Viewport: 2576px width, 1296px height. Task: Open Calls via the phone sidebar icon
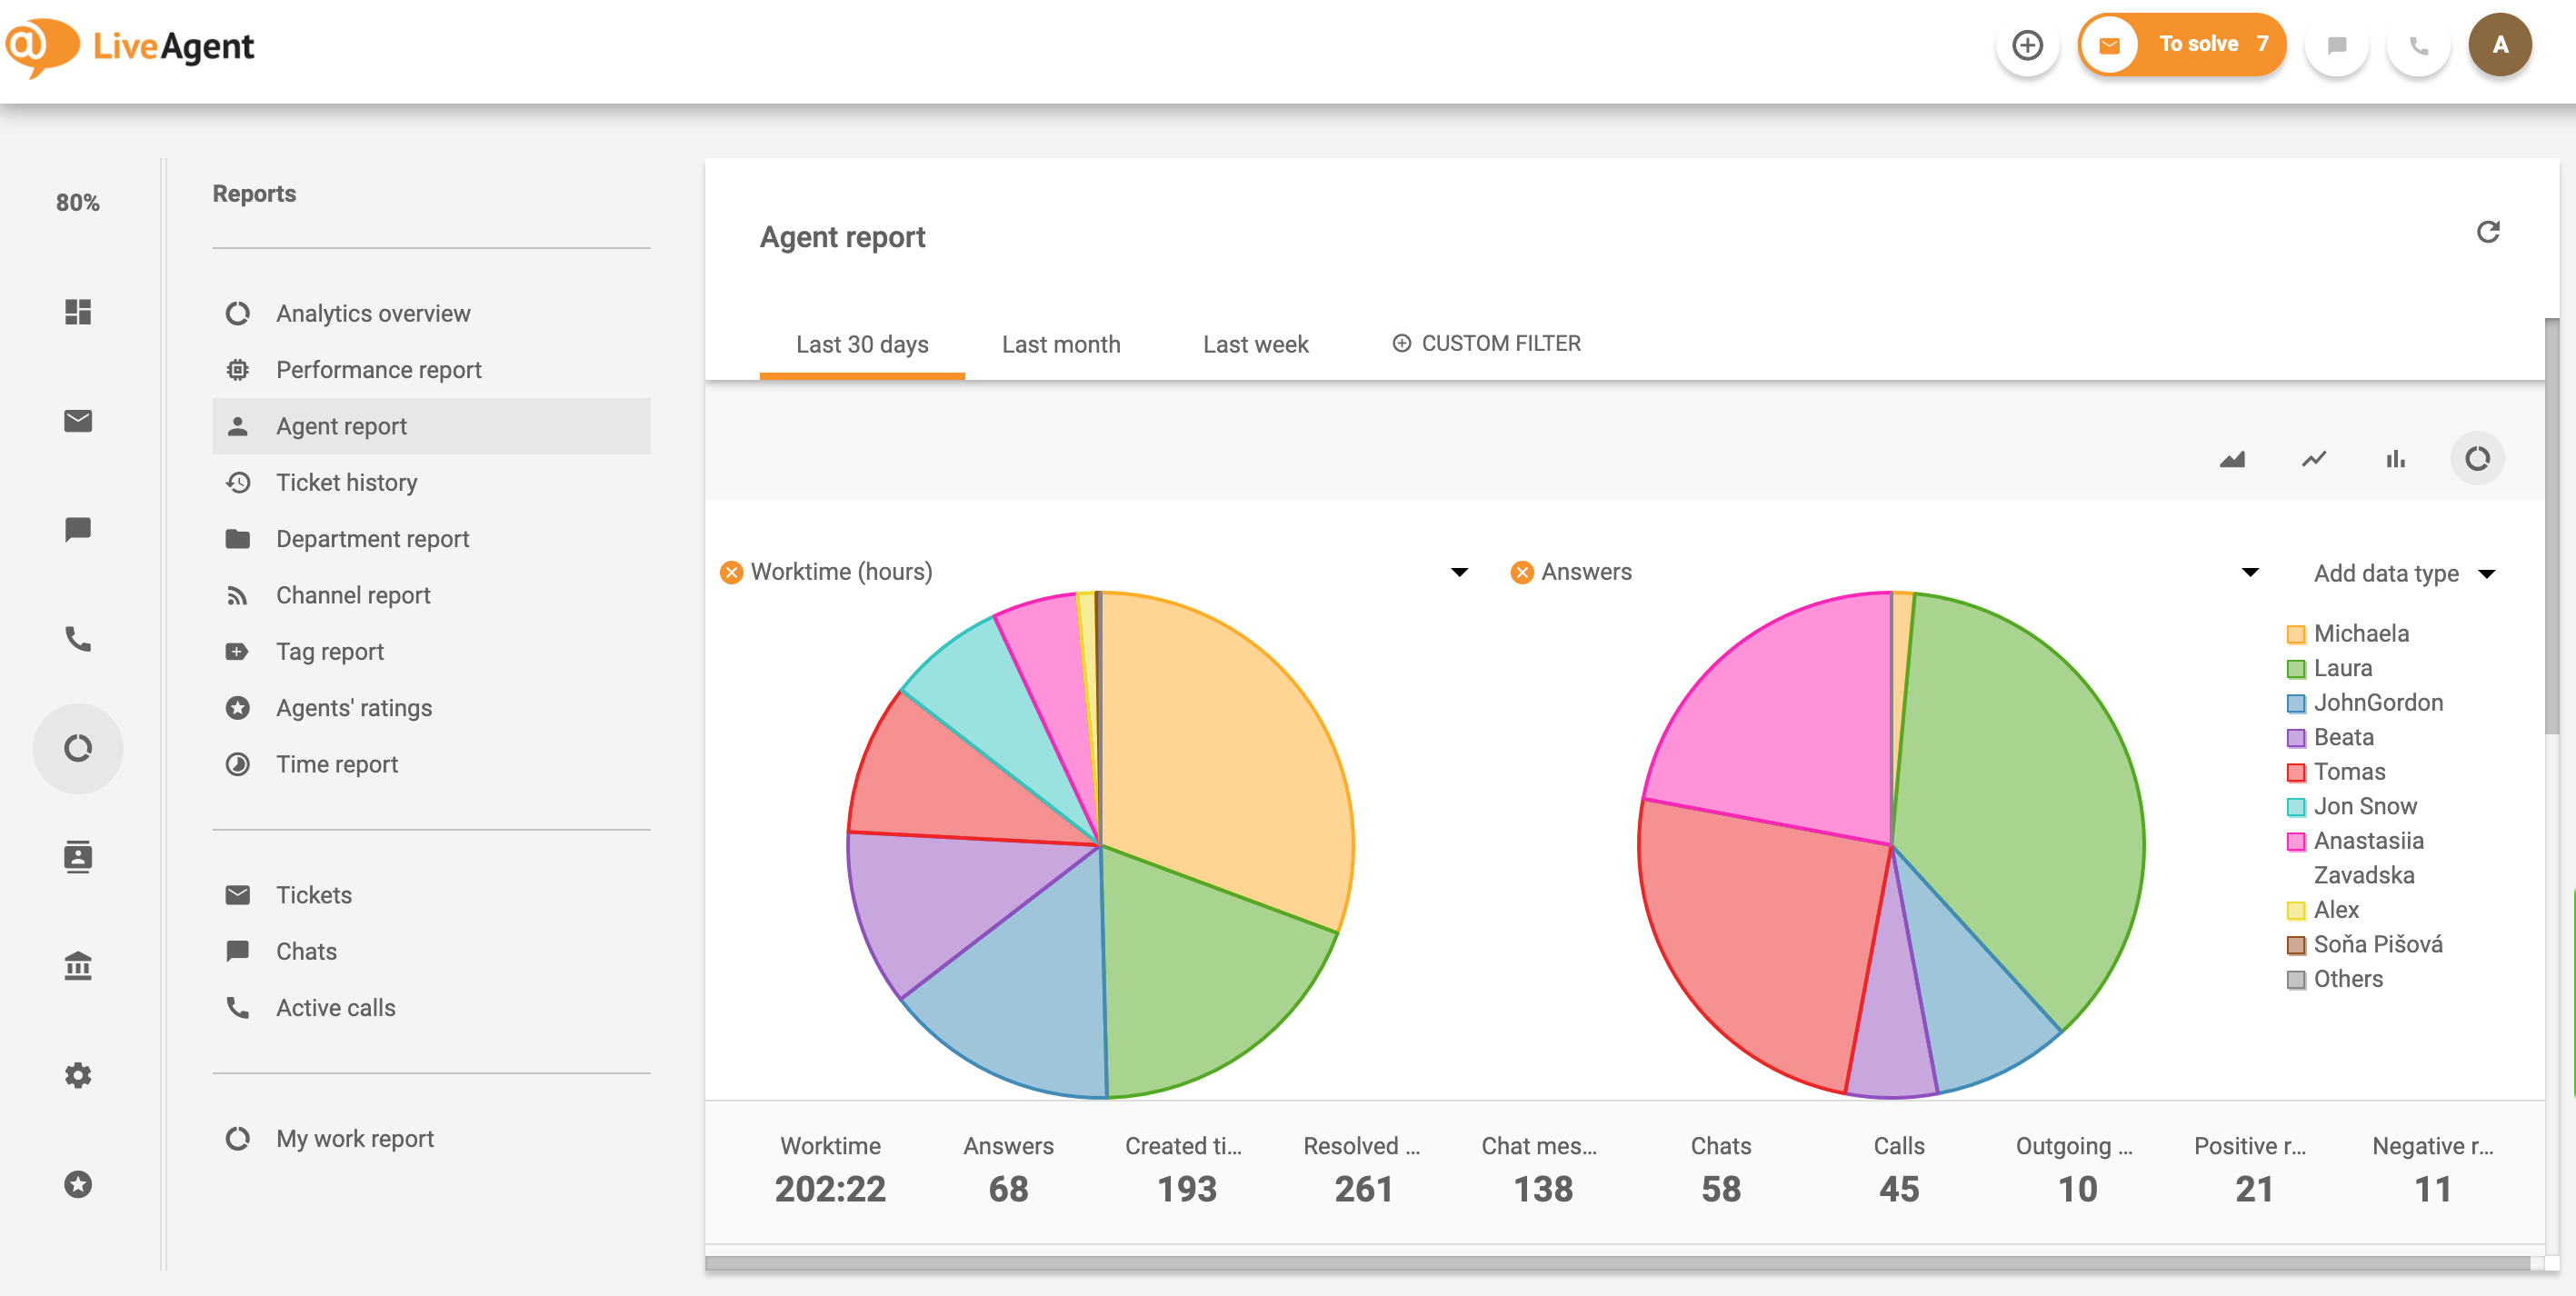78,640
